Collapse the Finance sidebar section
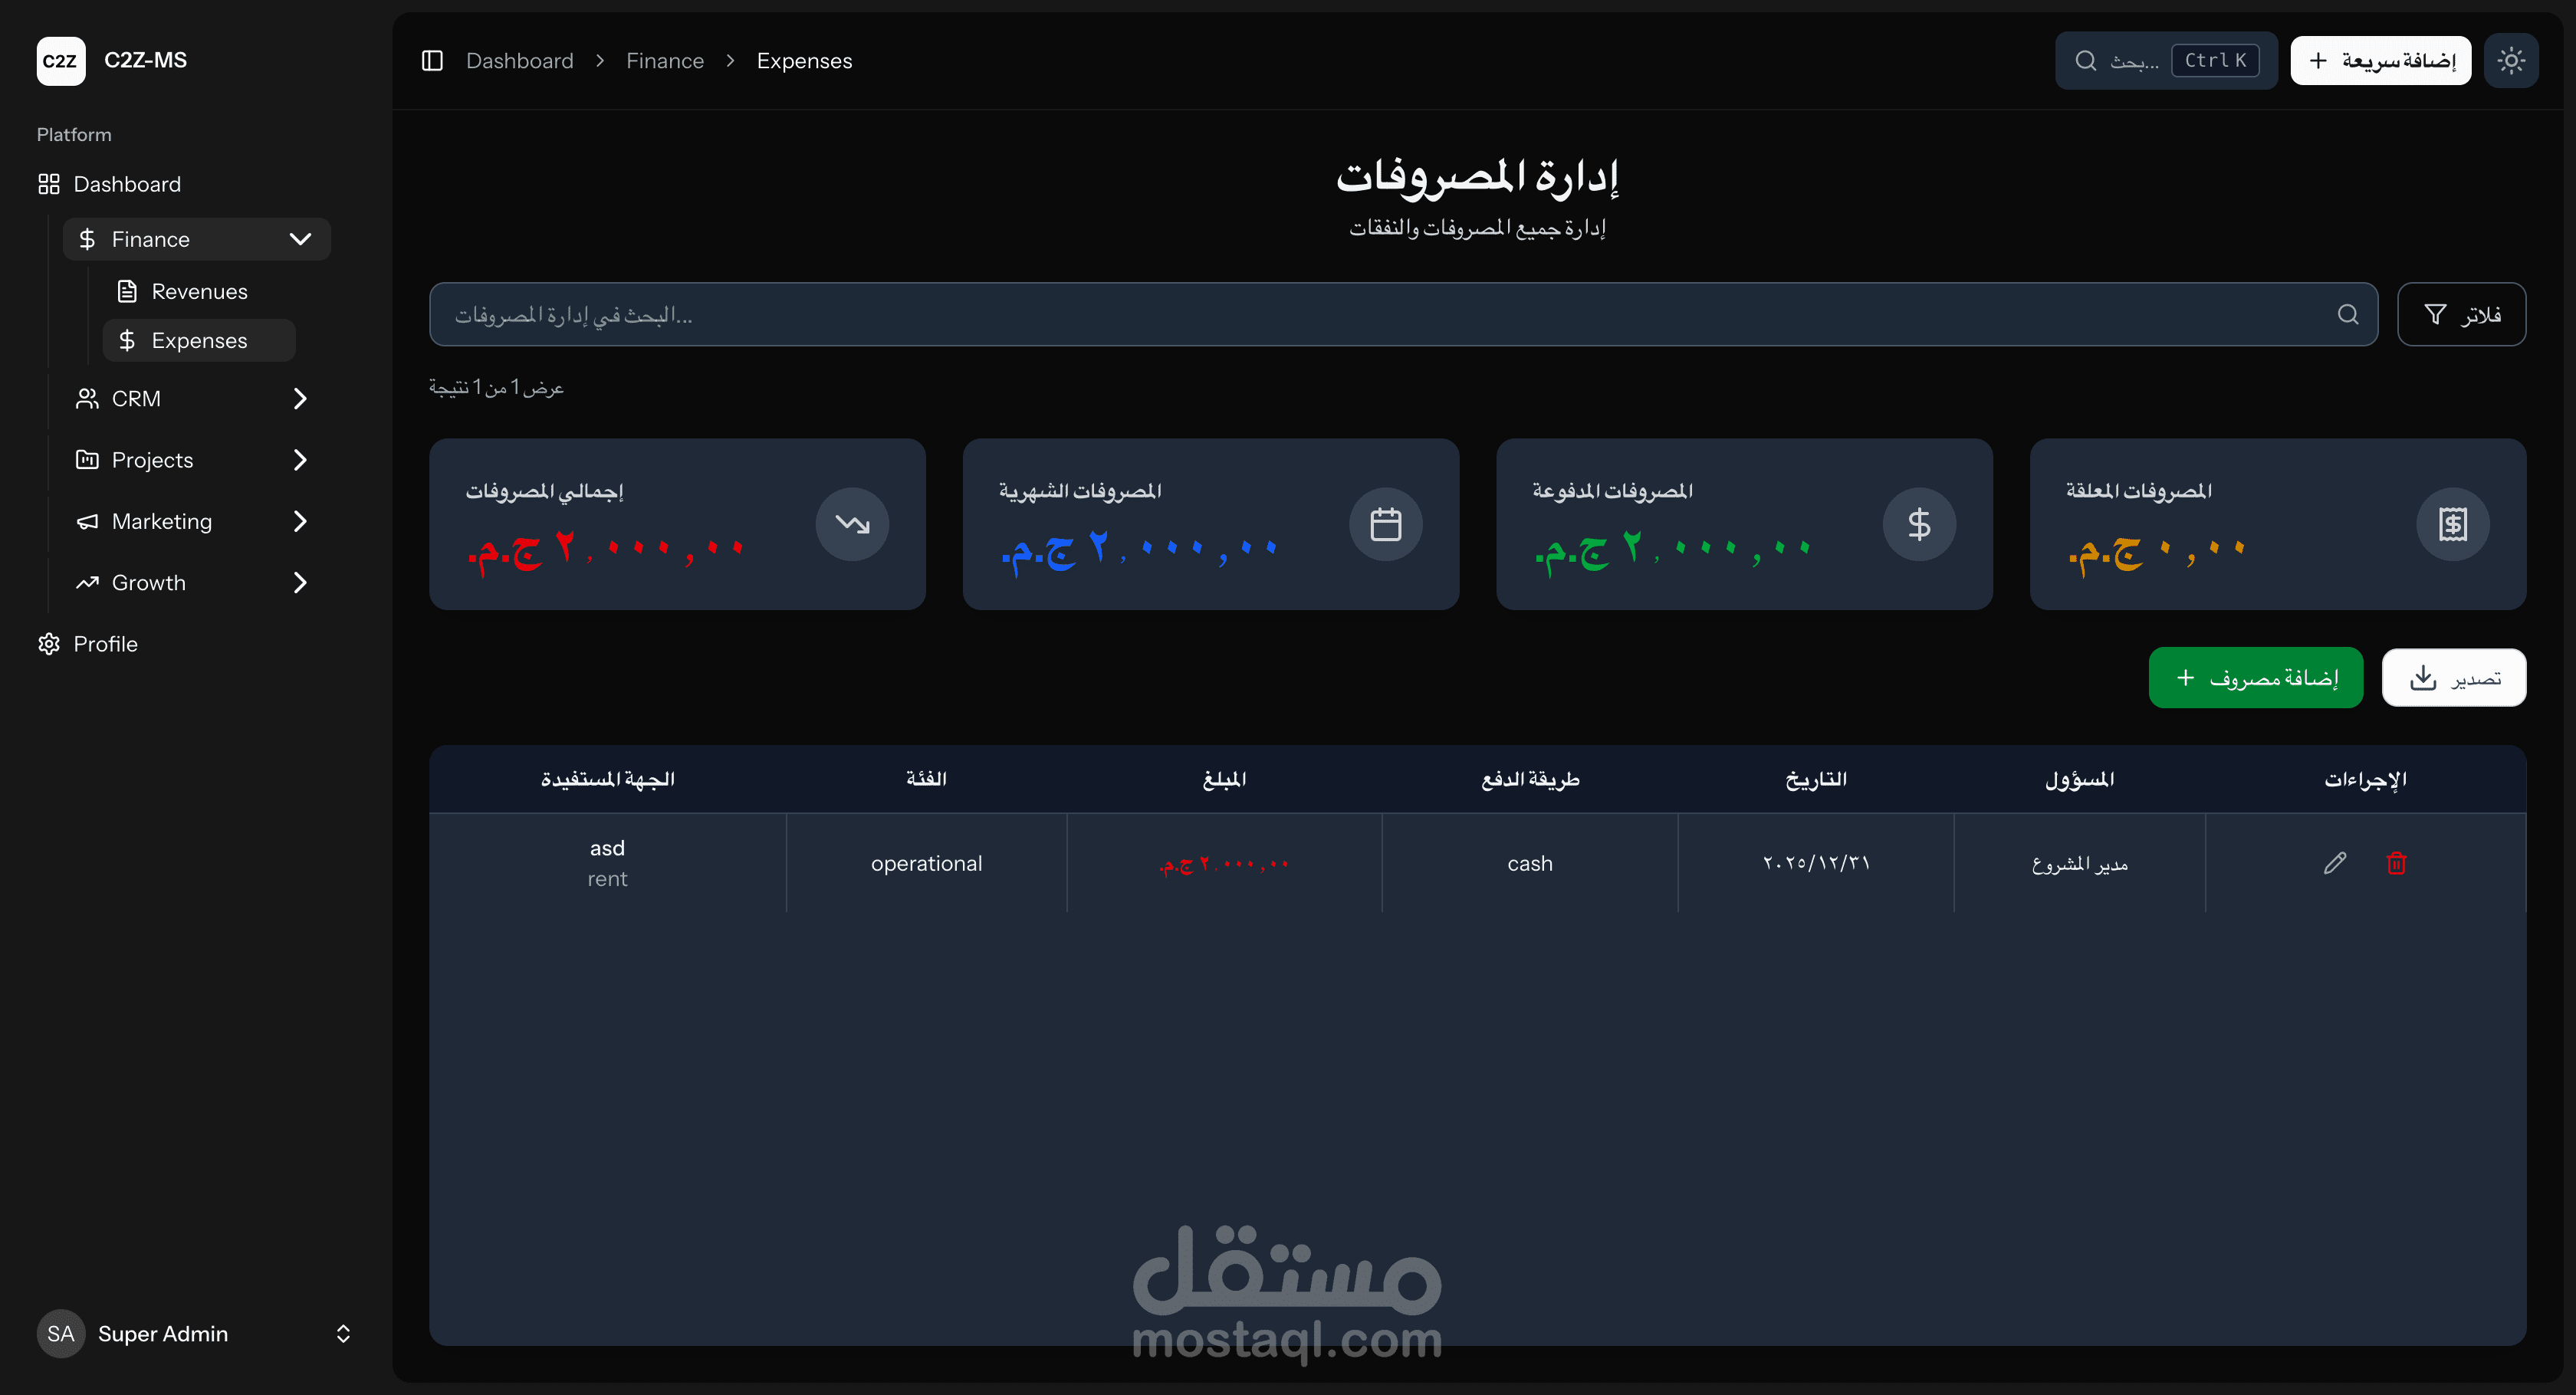 click(x=300, y=239)
